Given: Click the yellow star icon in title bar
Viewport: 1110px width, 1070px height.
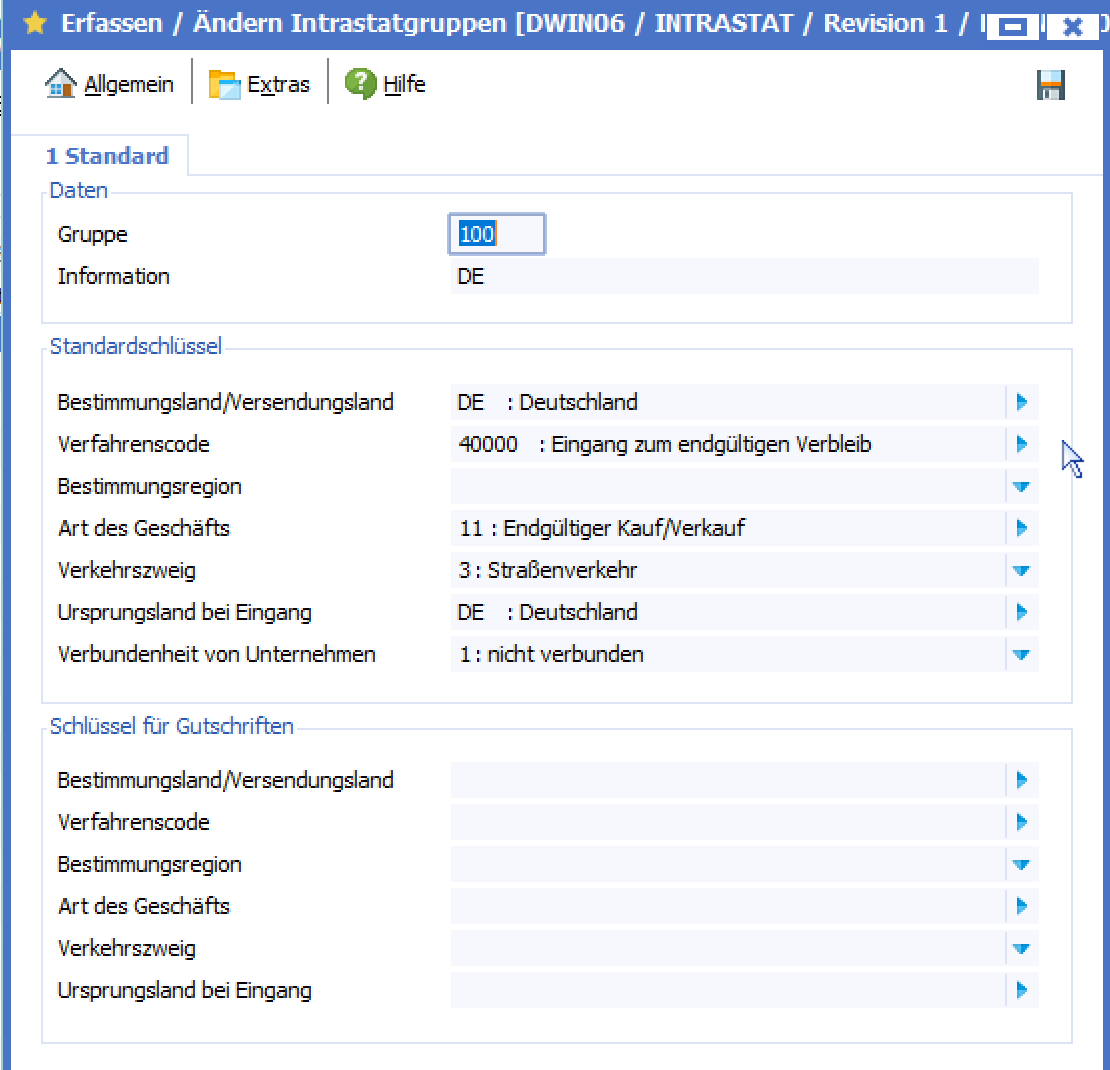Looking at the screenshot, I should tap(35, 23).
